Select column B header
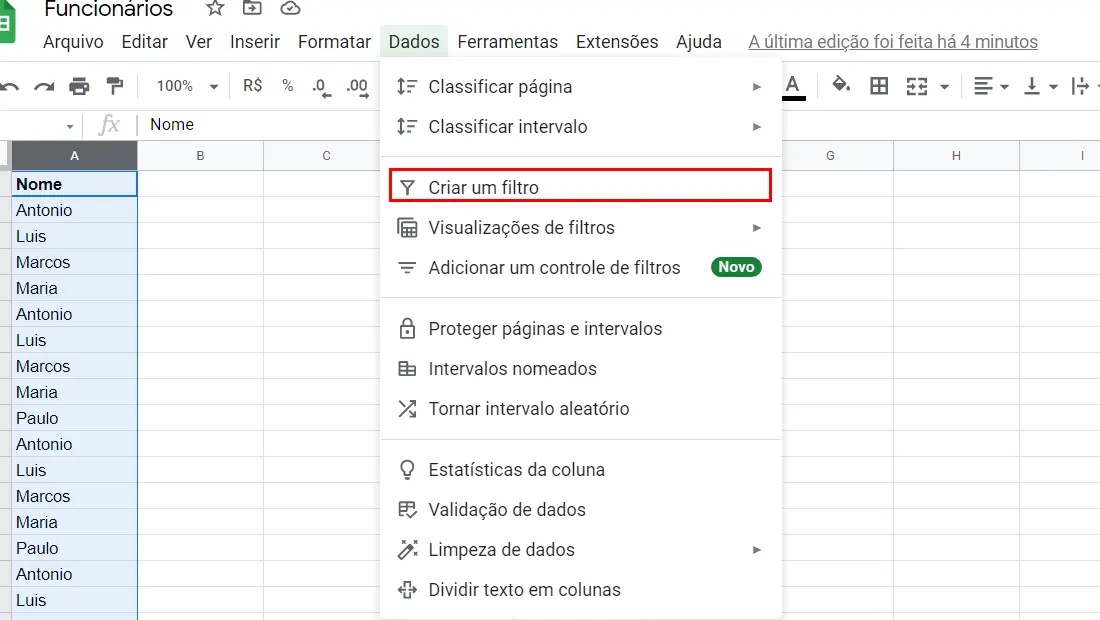Viewport: 1100px width, 620px height. pyautogui.click(x=200, y=156)
